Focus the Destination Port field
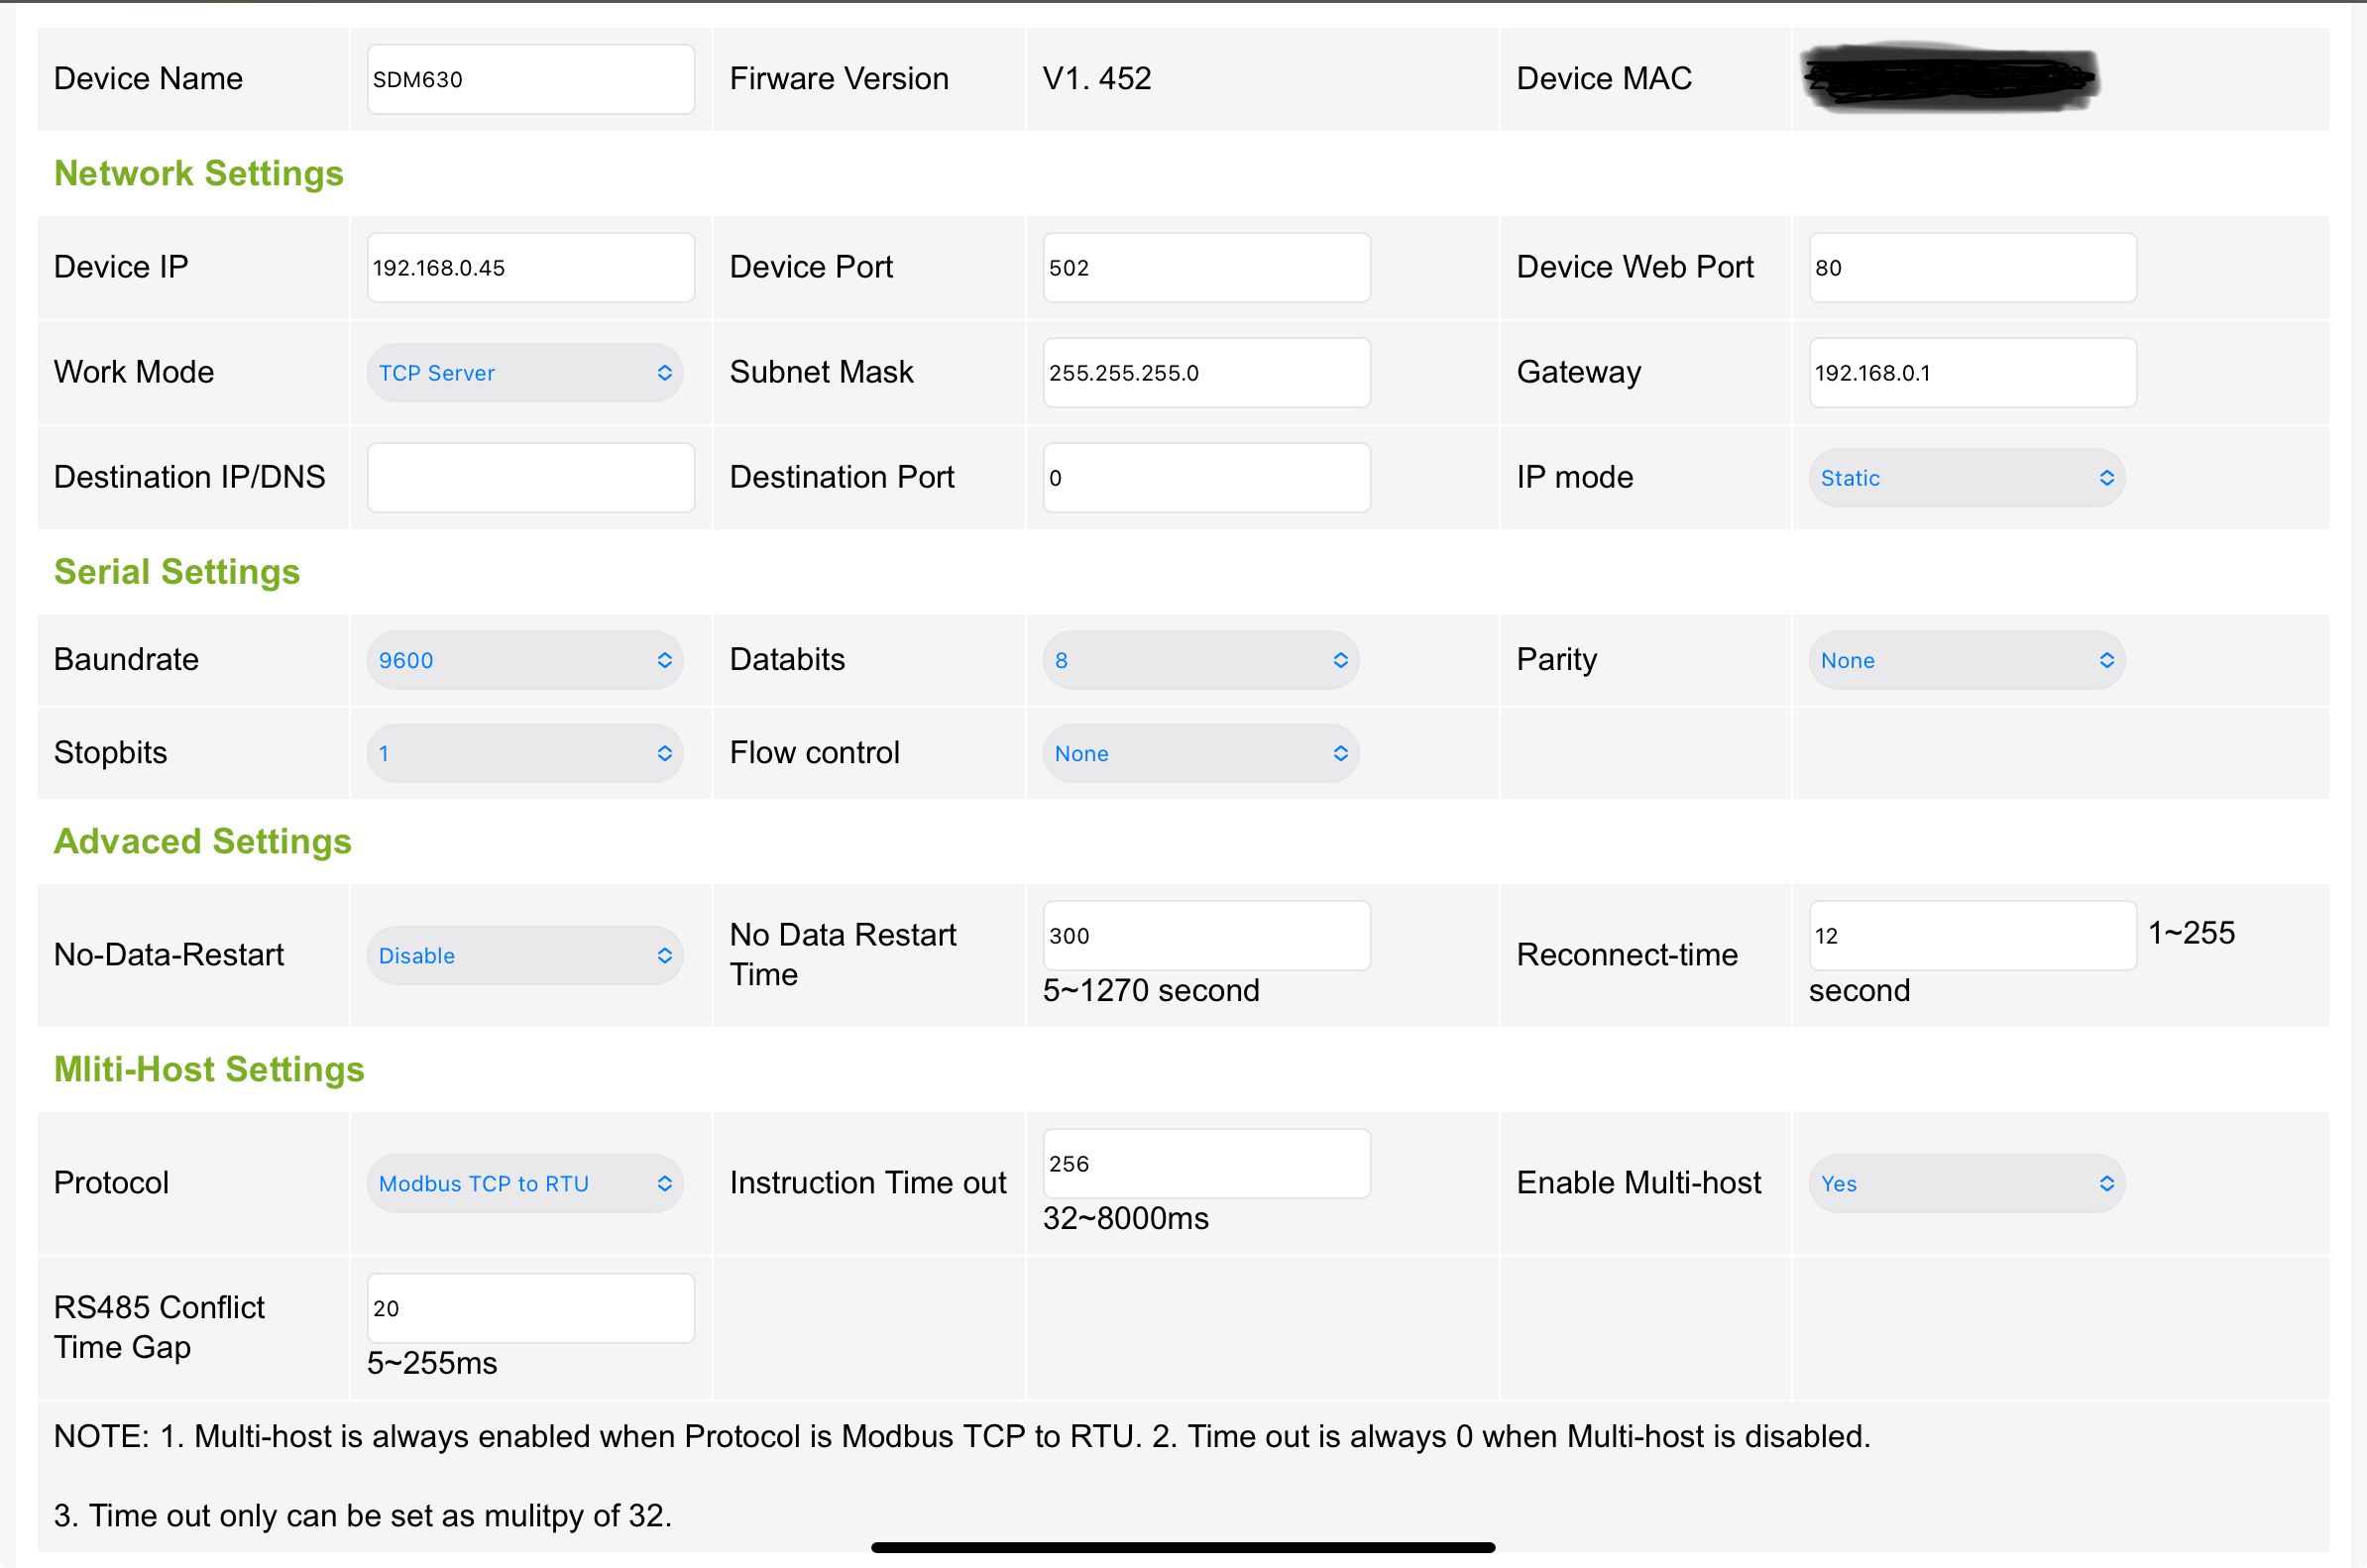2367x1568 pixels. click(x=1206, y=477)
